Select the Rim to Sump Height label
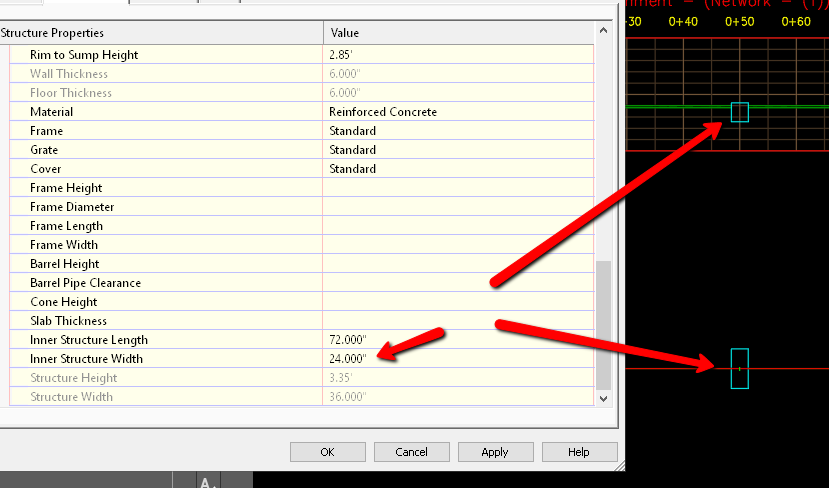Screen dimensions: 829x488 (x=84, y=55)
